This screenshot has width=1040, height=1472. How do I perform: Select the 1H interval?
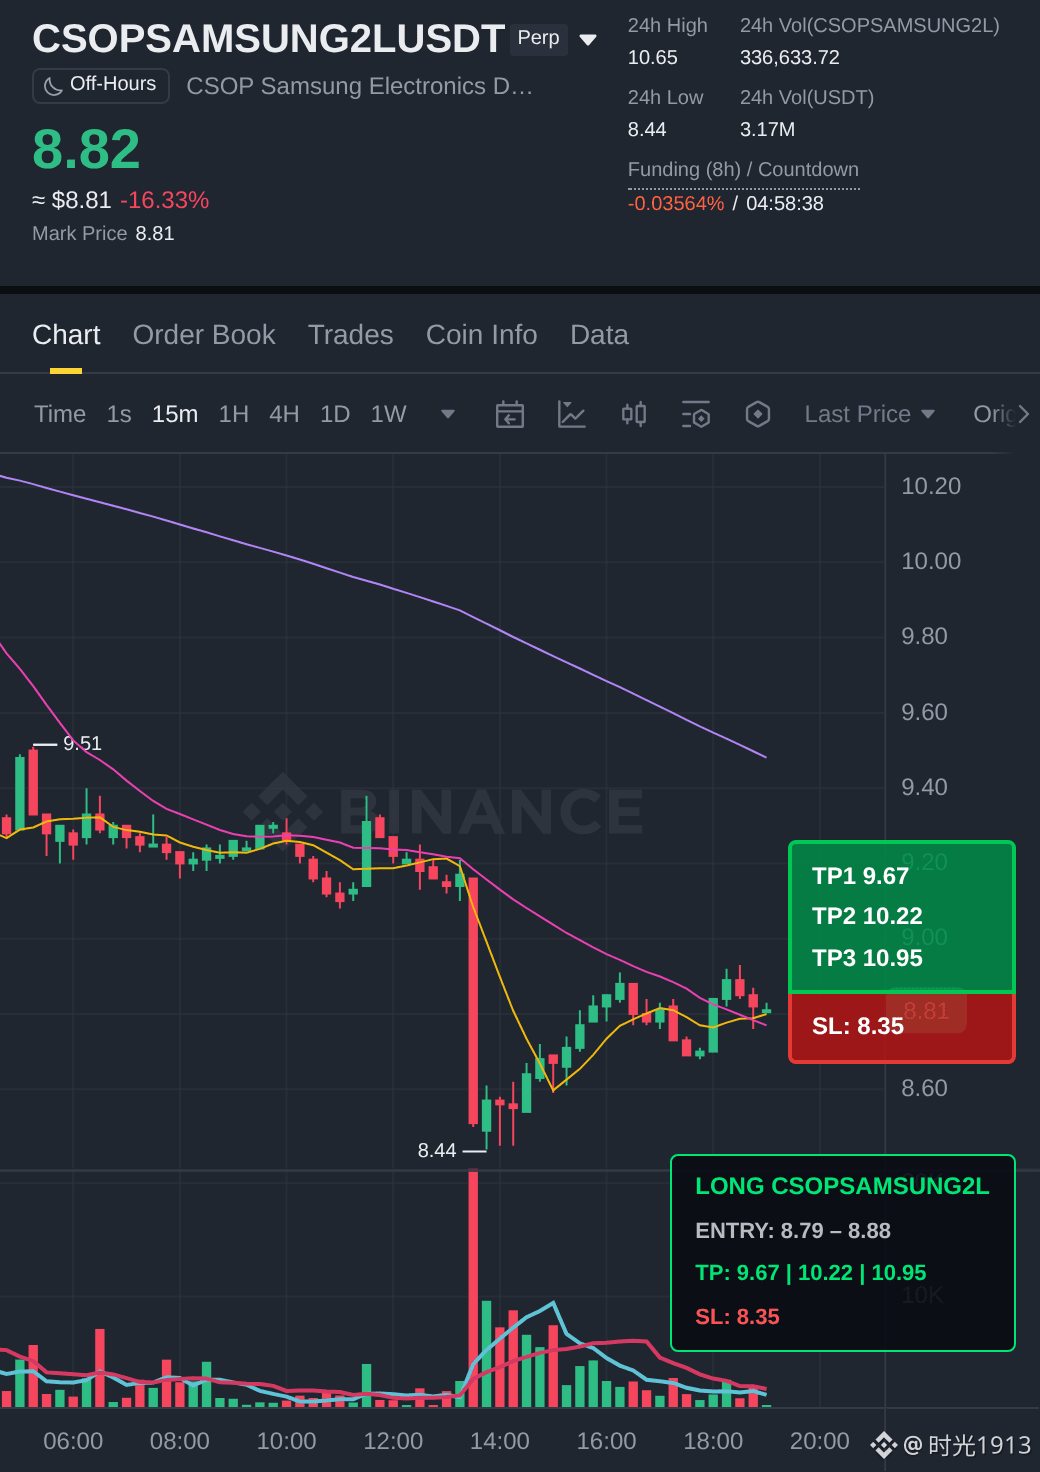coord(234,414)
